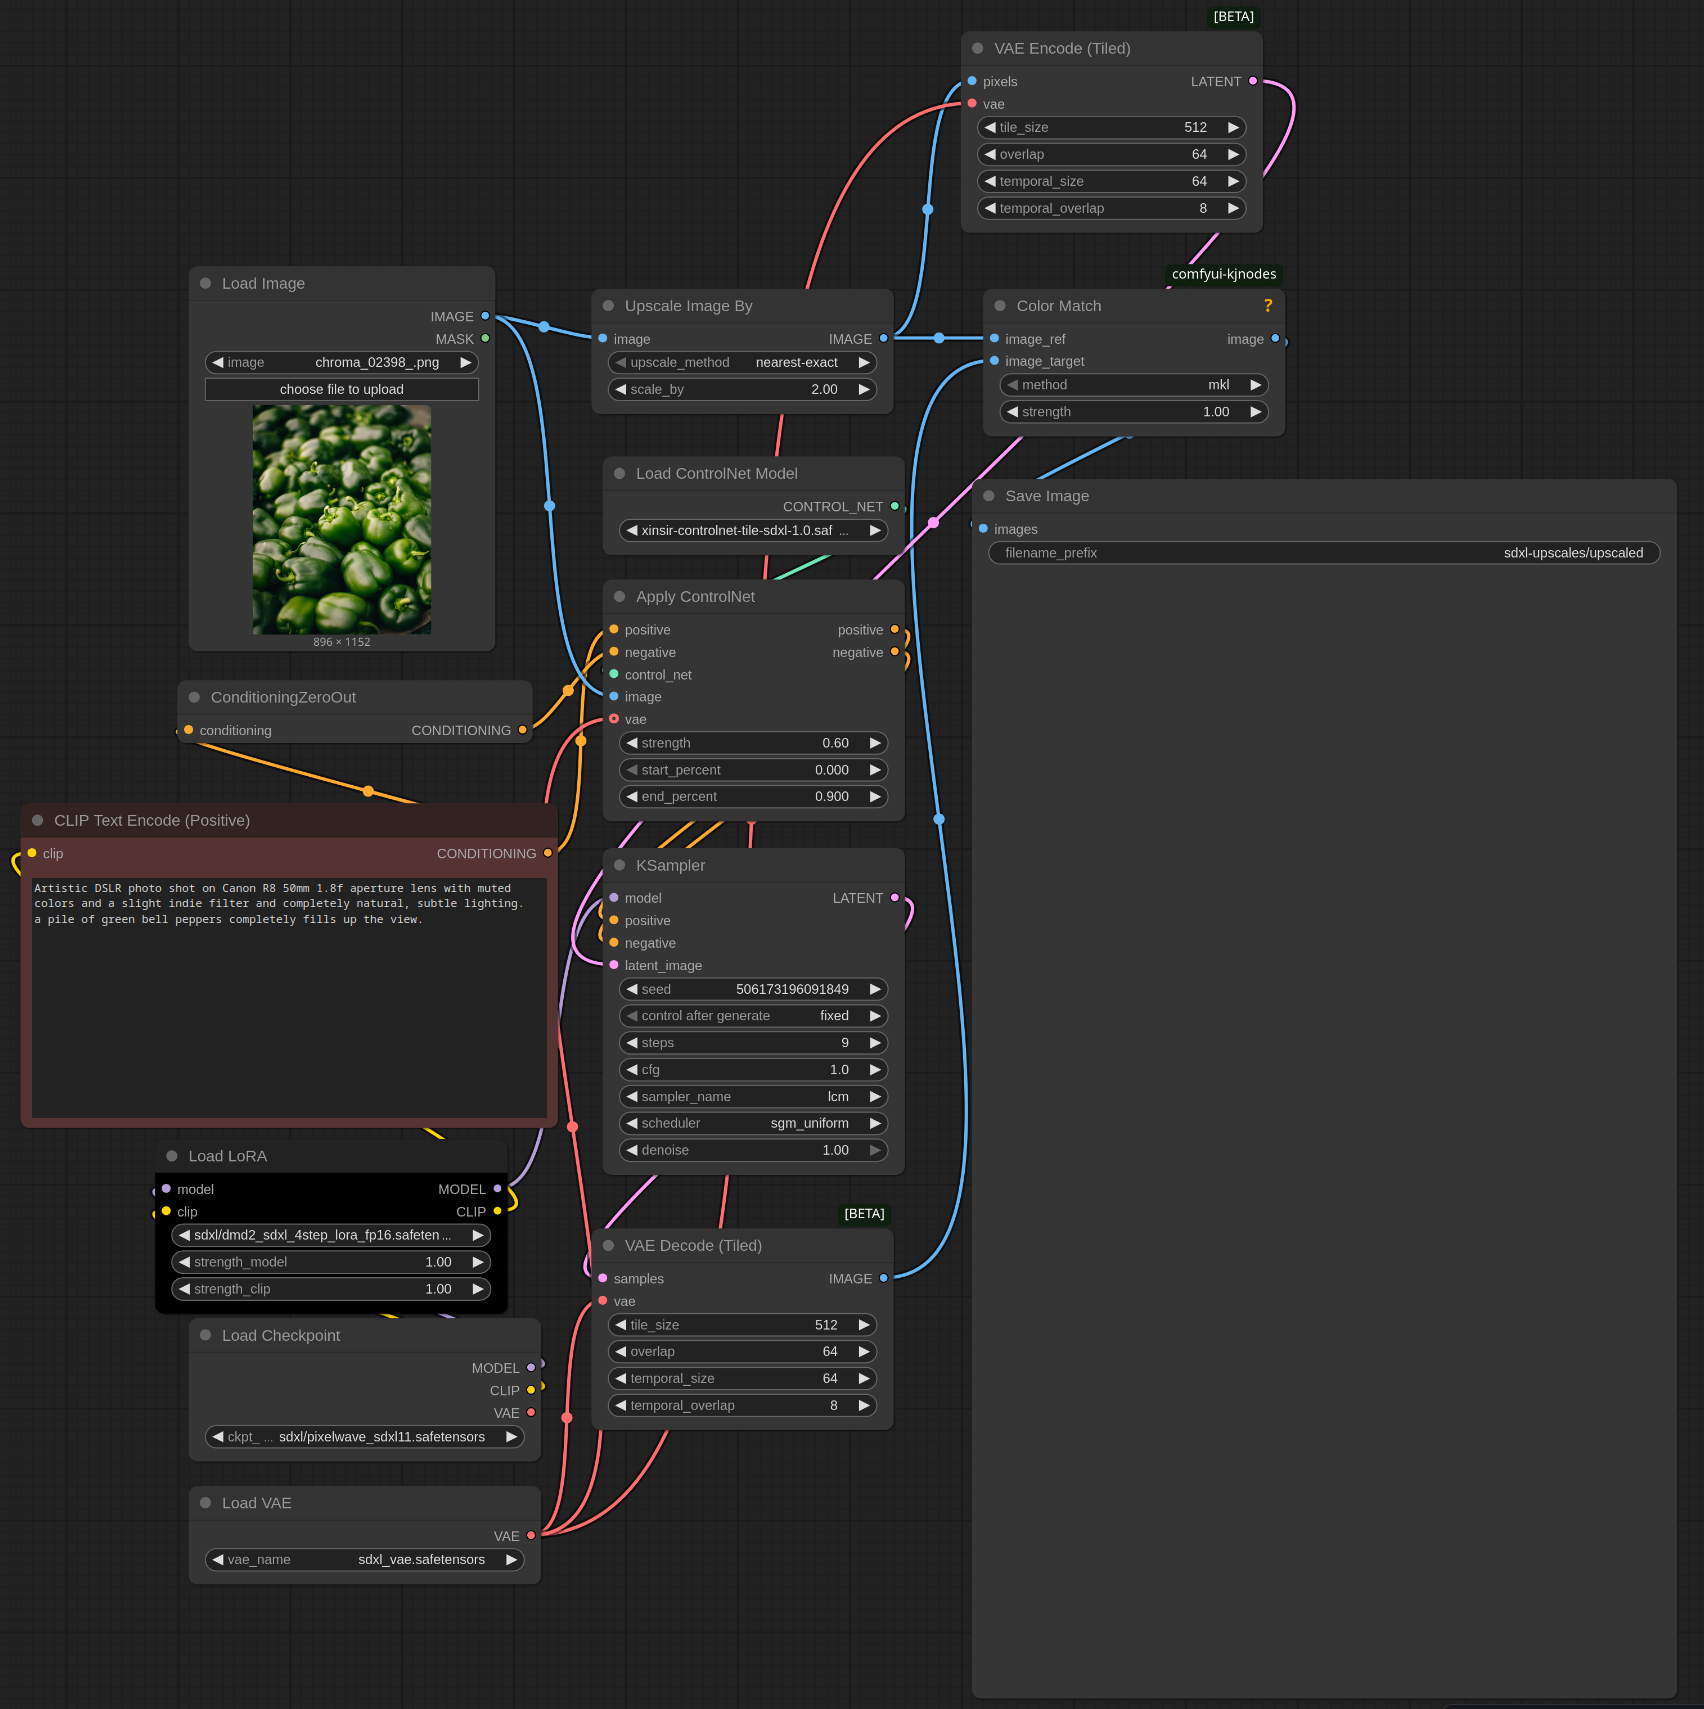
Task: Click the pixels input port on VAE Encode
Action: (x=972, y=82)
